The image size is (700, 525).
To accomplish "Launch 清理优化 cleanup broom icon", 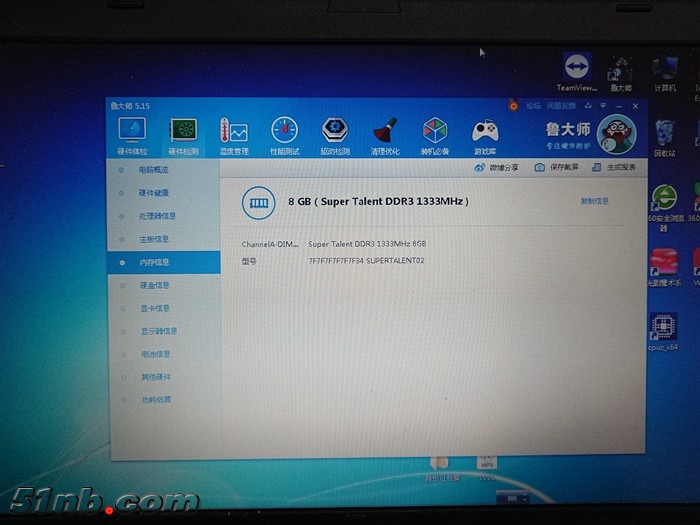I will (x=385, y=133).
